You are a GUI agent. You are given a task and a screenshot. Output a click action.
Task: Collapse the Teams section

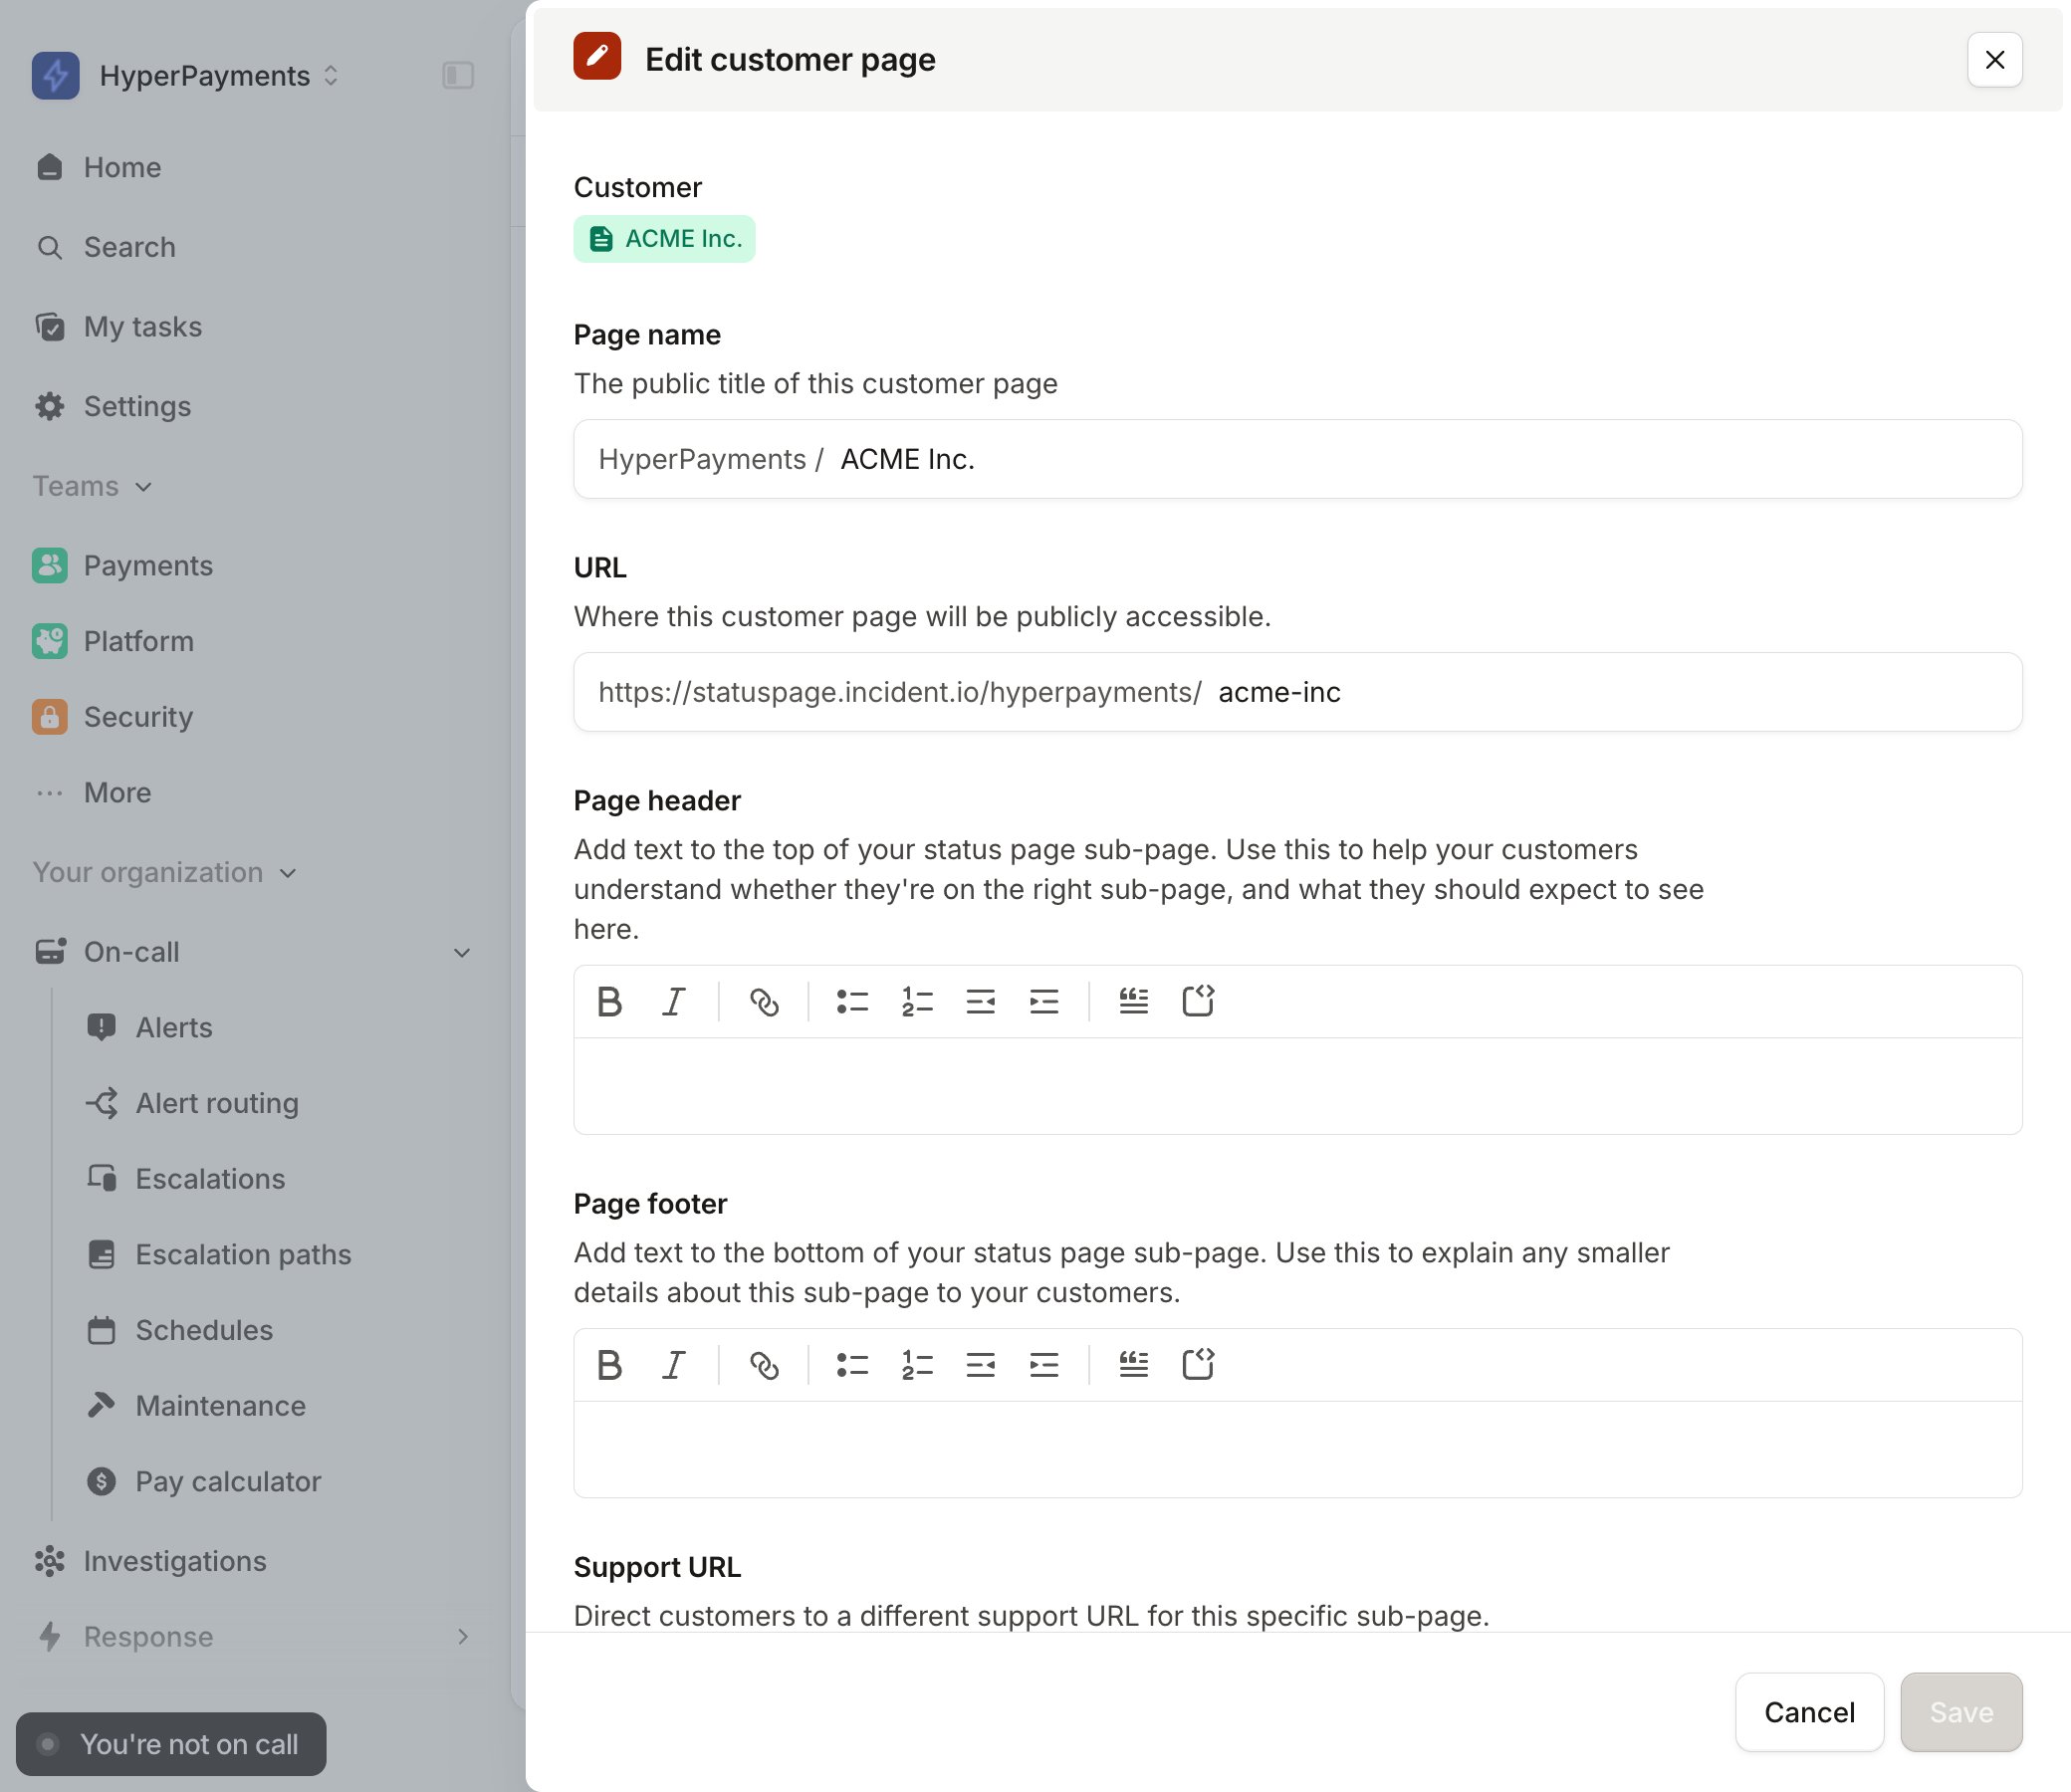[92, 486]
